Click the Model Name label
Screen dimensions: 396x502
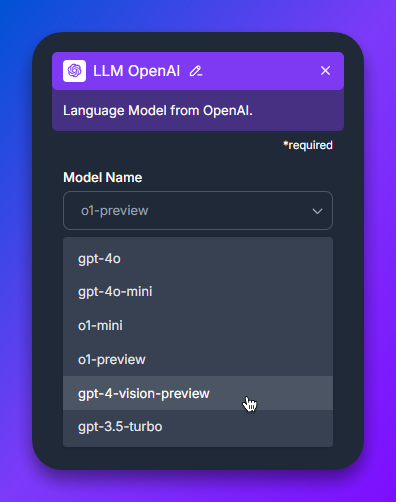103,177
